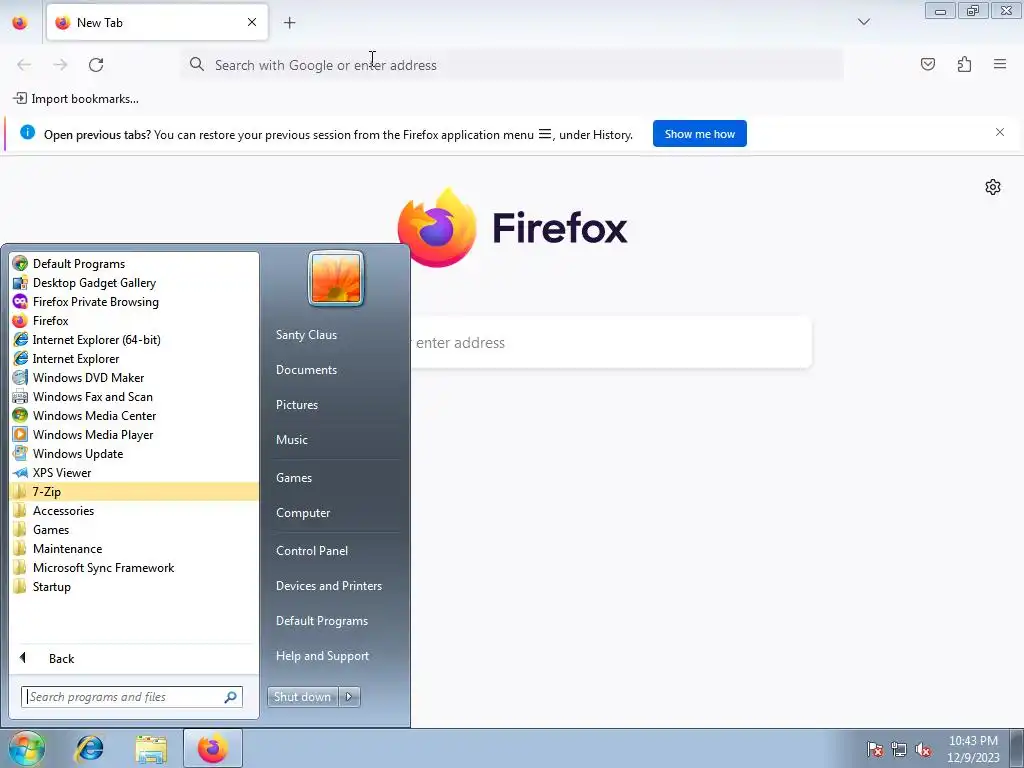Open Windows Media Center
The image size is (1024, 768).
pos(134,415)
